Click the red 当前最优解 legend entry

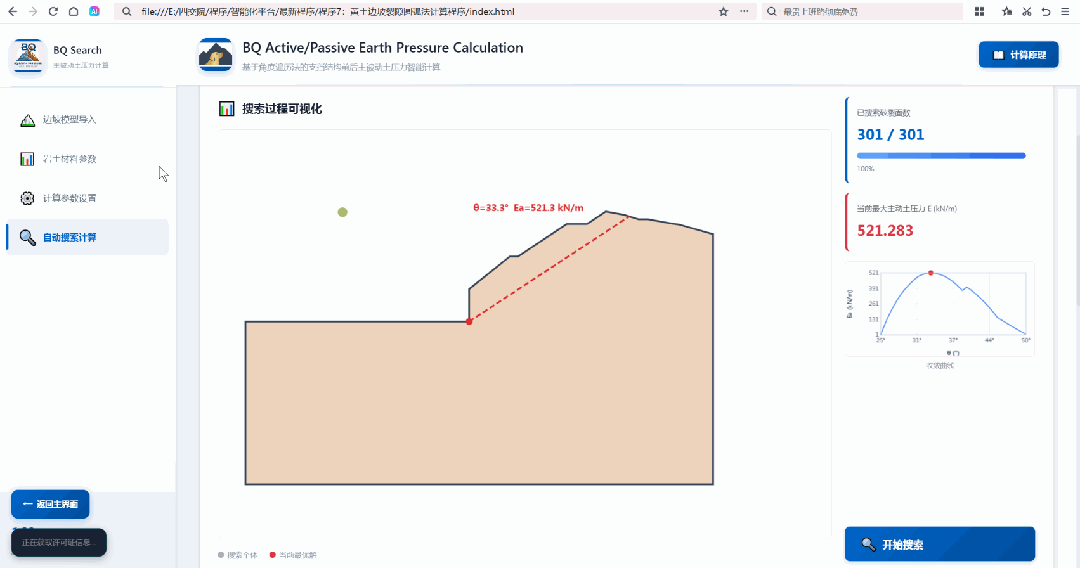coord(293,555)
